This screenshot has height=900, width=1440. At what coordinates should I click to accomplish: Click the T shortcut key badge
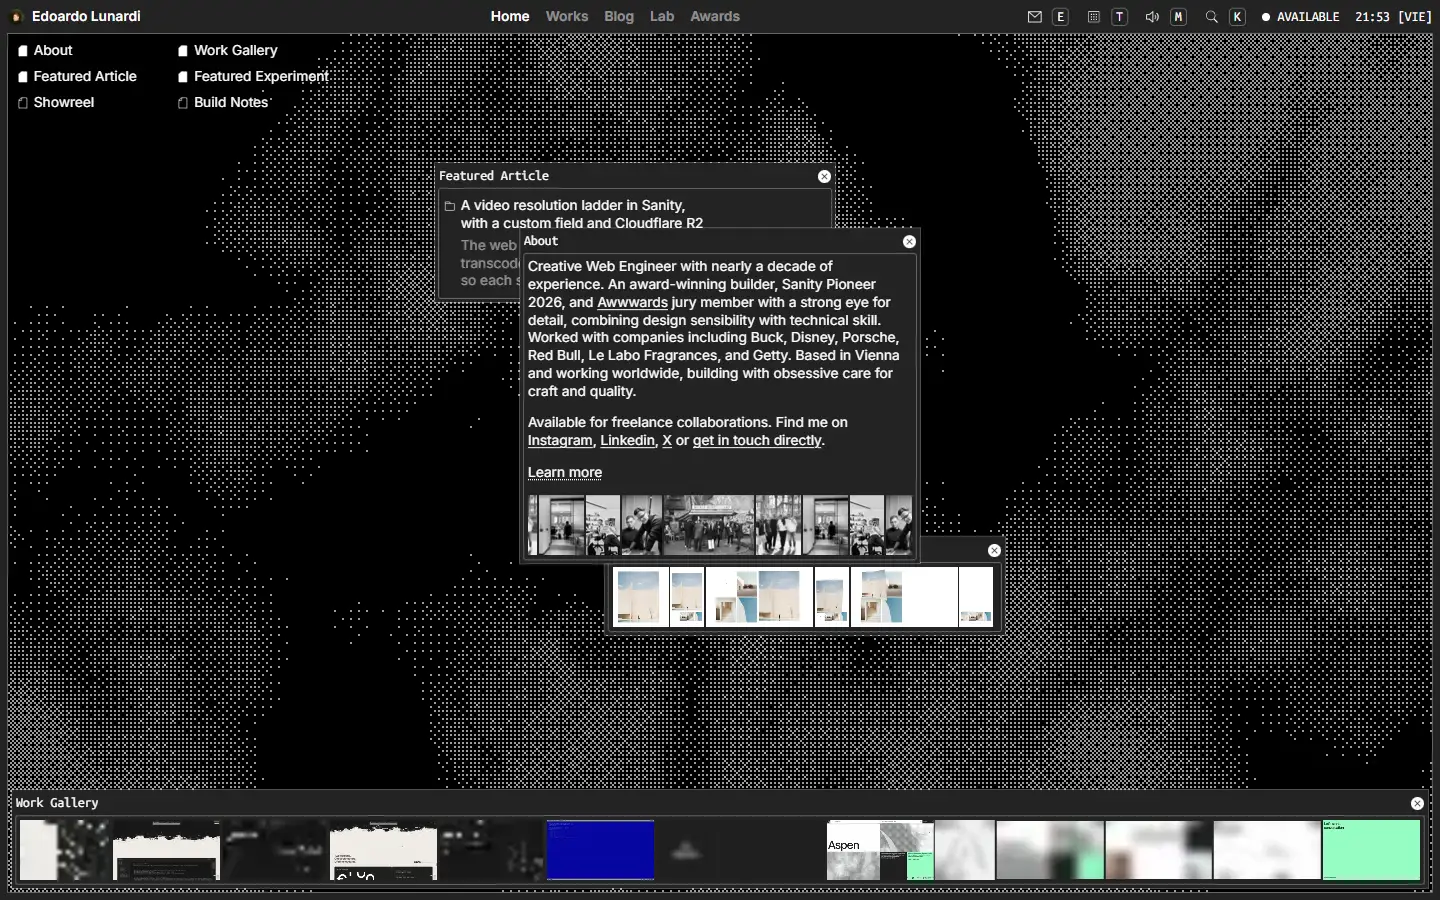click(x=1120, y=17)
